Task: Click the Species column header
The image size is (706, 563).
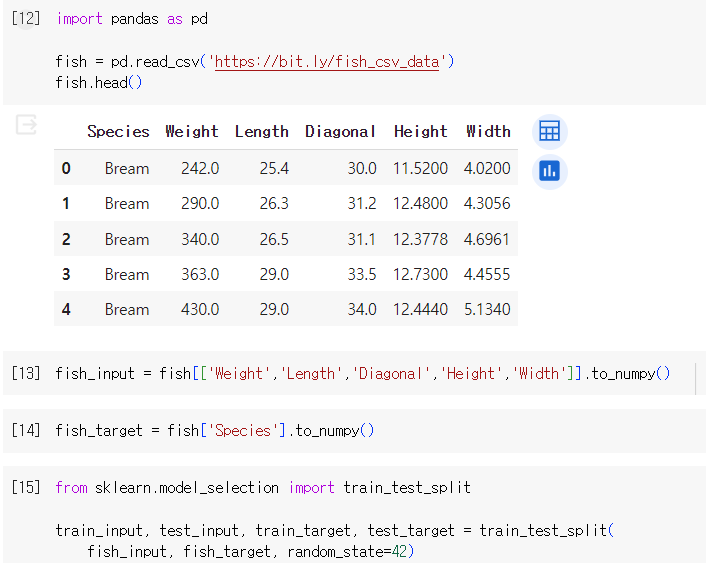Action: tap(118, 132)
